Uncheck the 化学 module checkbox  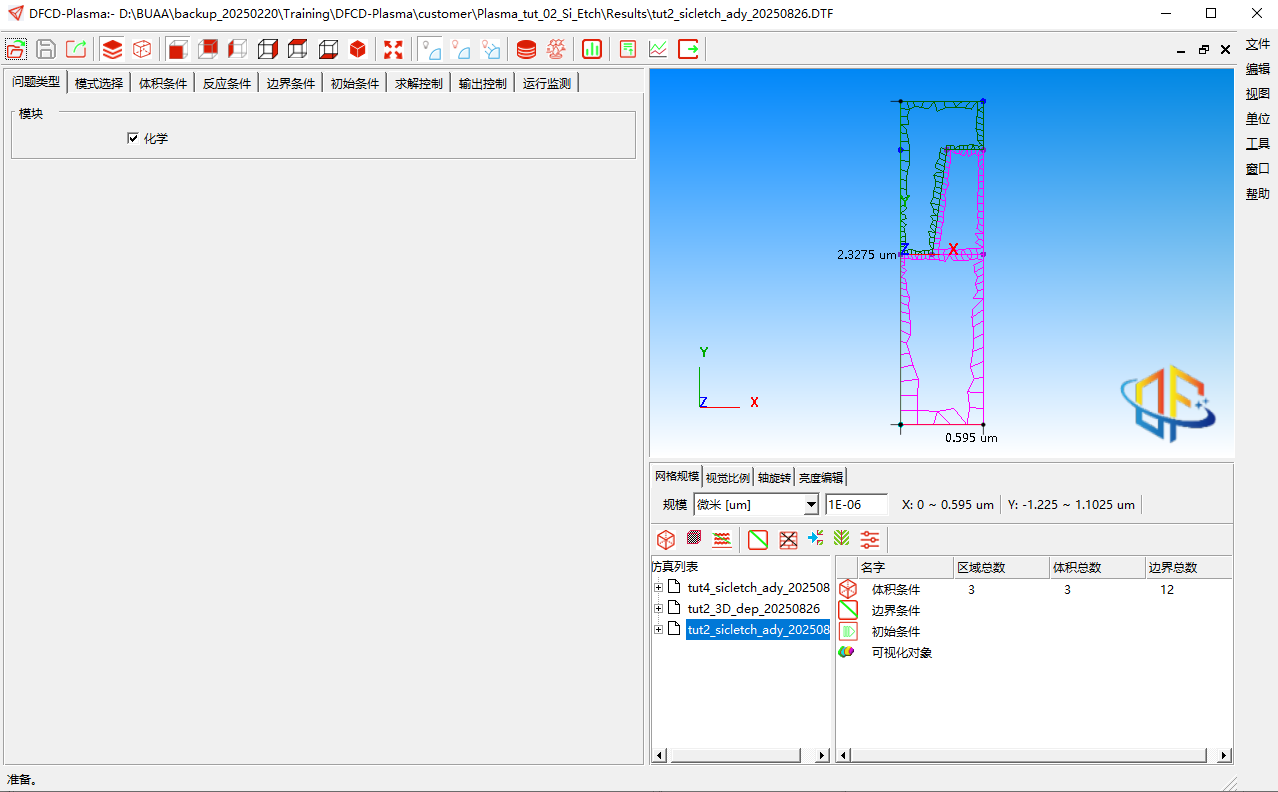click(133, 138)
